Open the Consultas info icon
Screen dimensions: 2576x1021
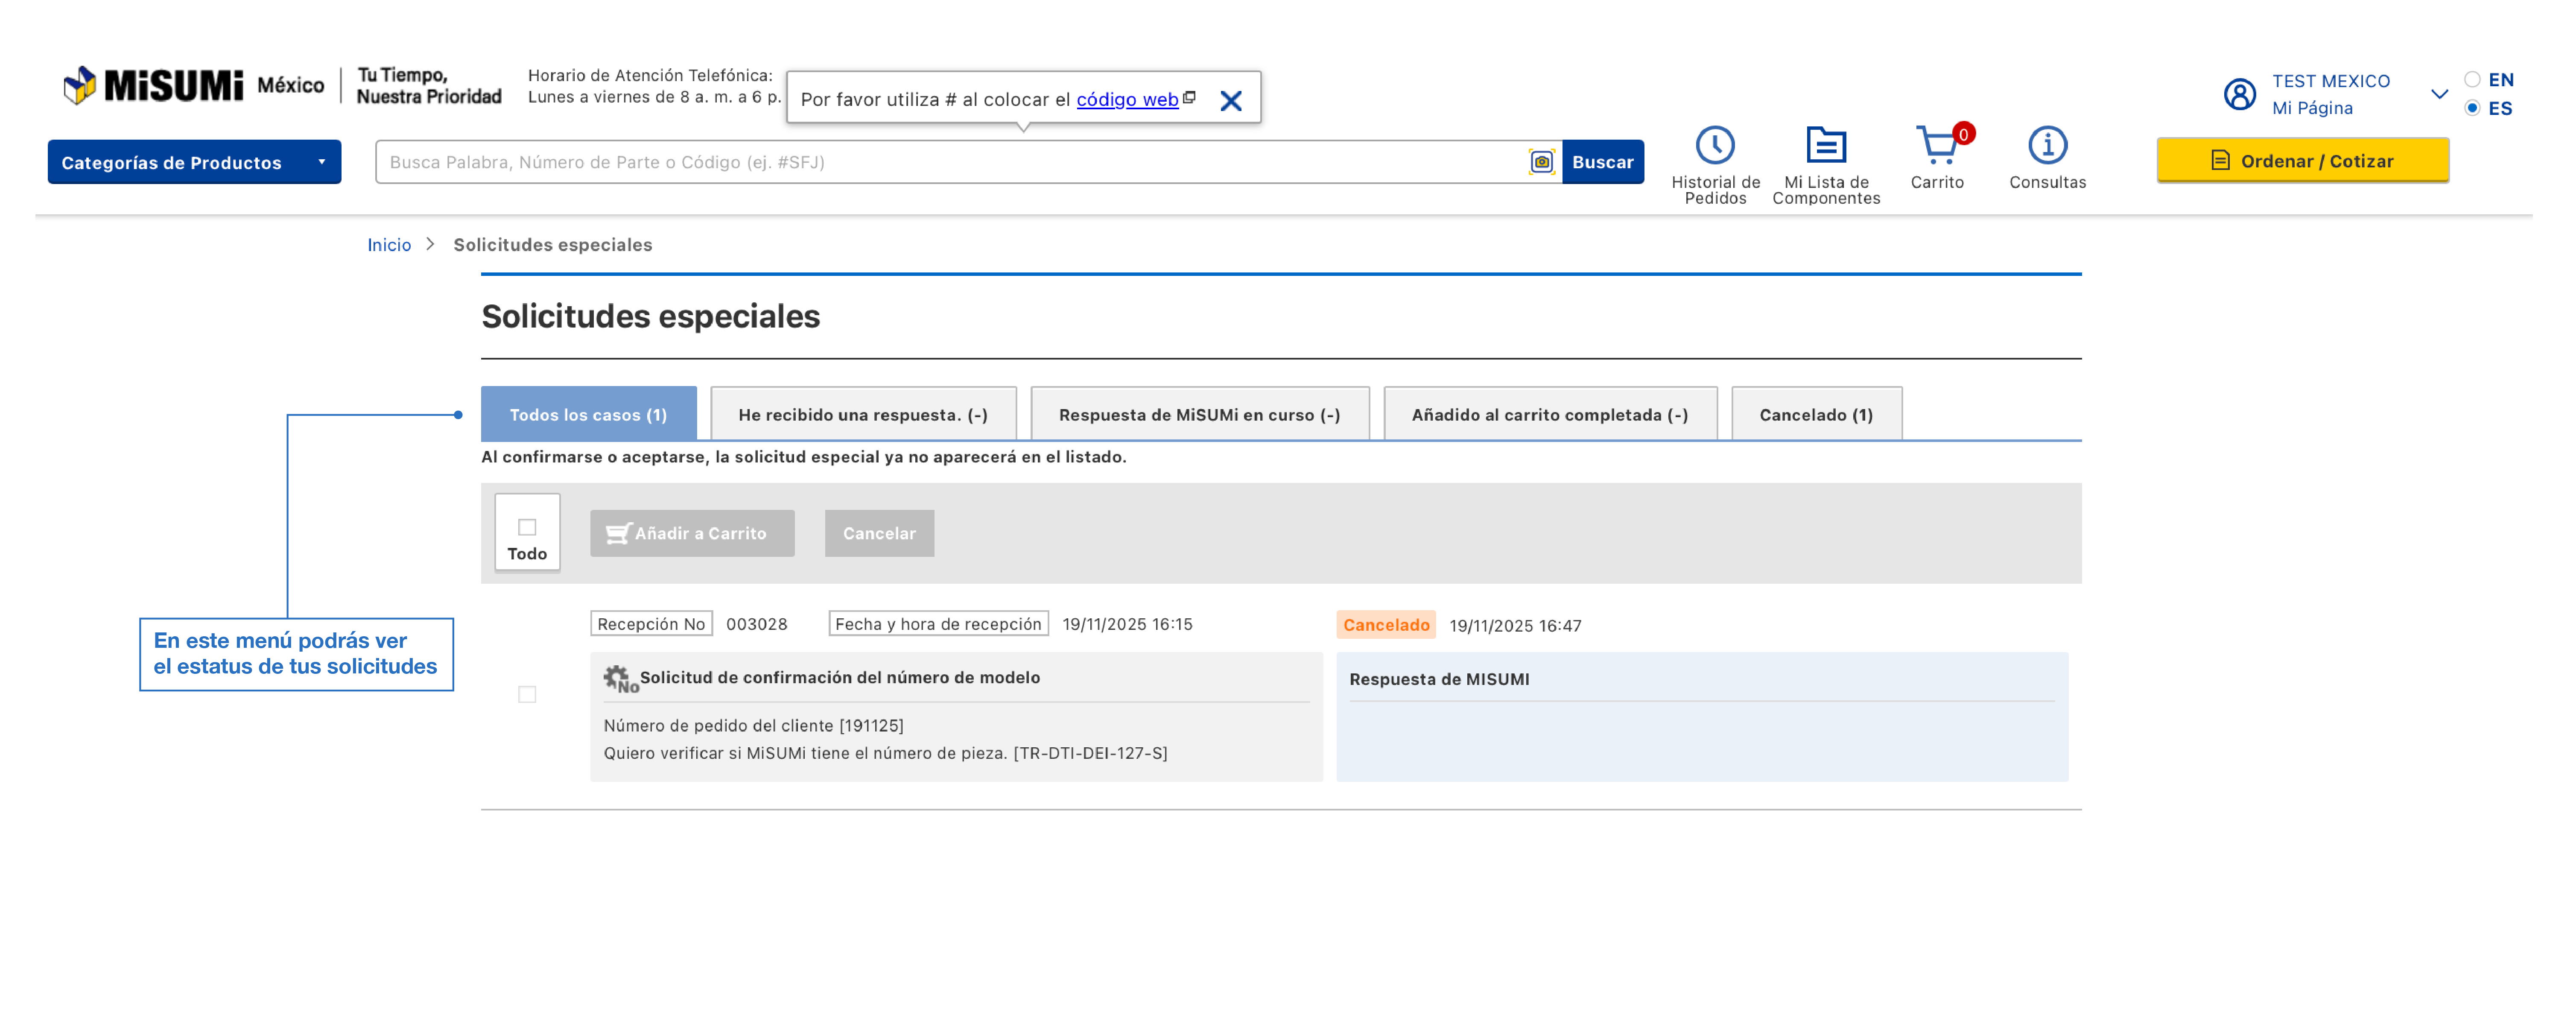point(2047,145)
